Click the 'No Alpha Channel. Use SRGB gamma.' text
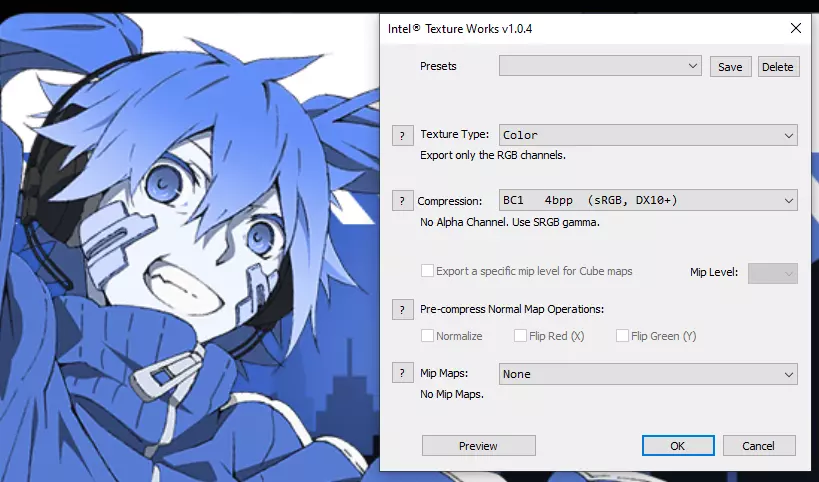This screenshot has width=819, height=482. (510, 222)
